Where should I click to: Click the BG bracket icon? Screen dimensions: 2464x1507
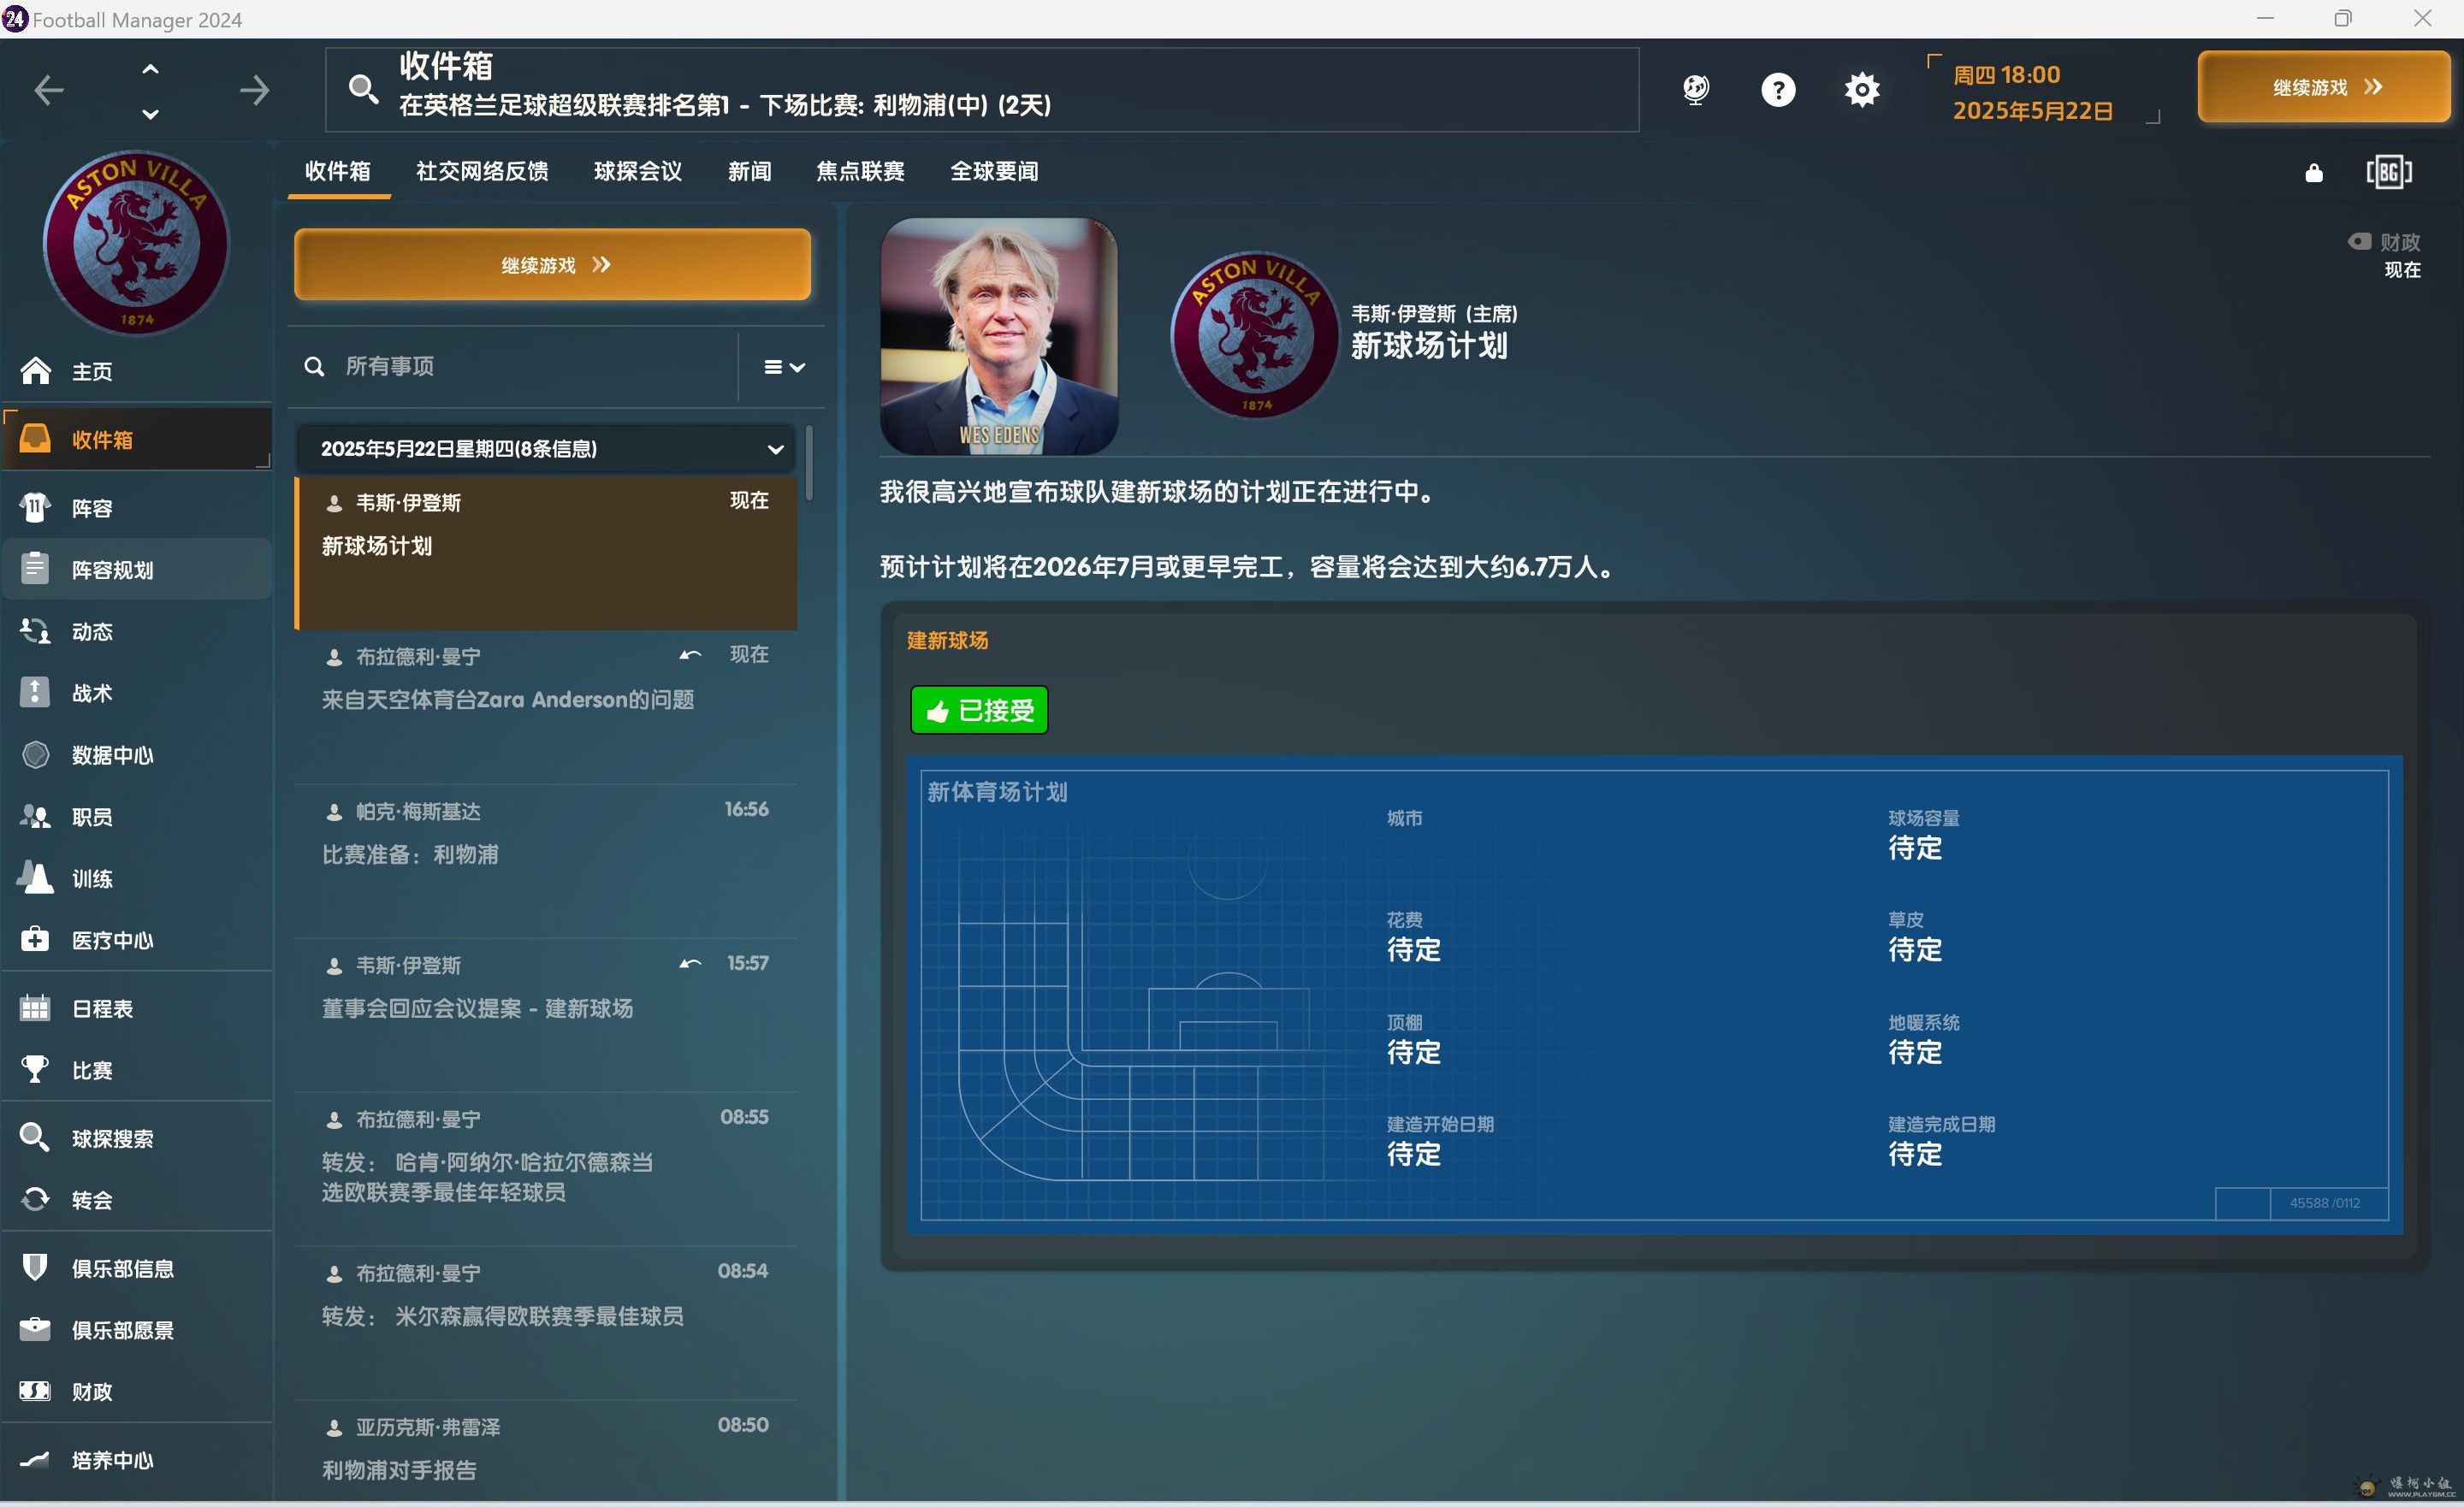[2388, 172]
